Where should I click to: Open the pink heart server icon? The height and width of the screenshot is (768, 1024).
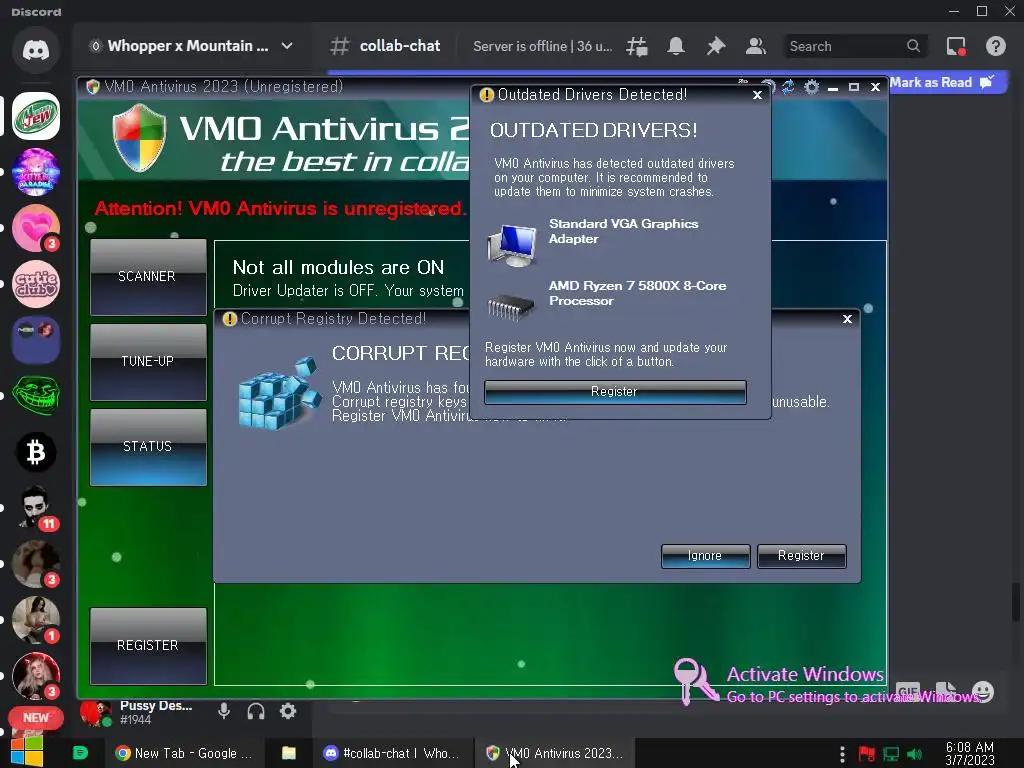click(36, 228)
